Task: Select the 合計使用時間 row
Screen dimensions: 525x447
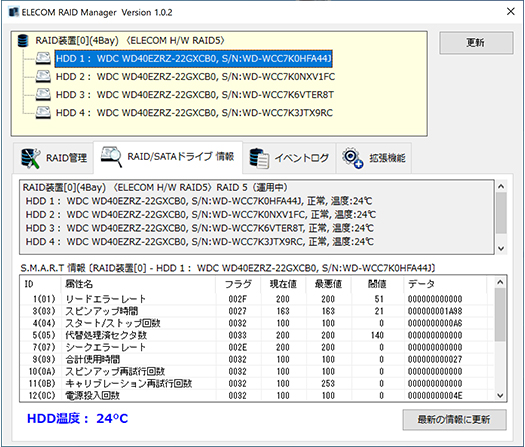Action: 256,359
